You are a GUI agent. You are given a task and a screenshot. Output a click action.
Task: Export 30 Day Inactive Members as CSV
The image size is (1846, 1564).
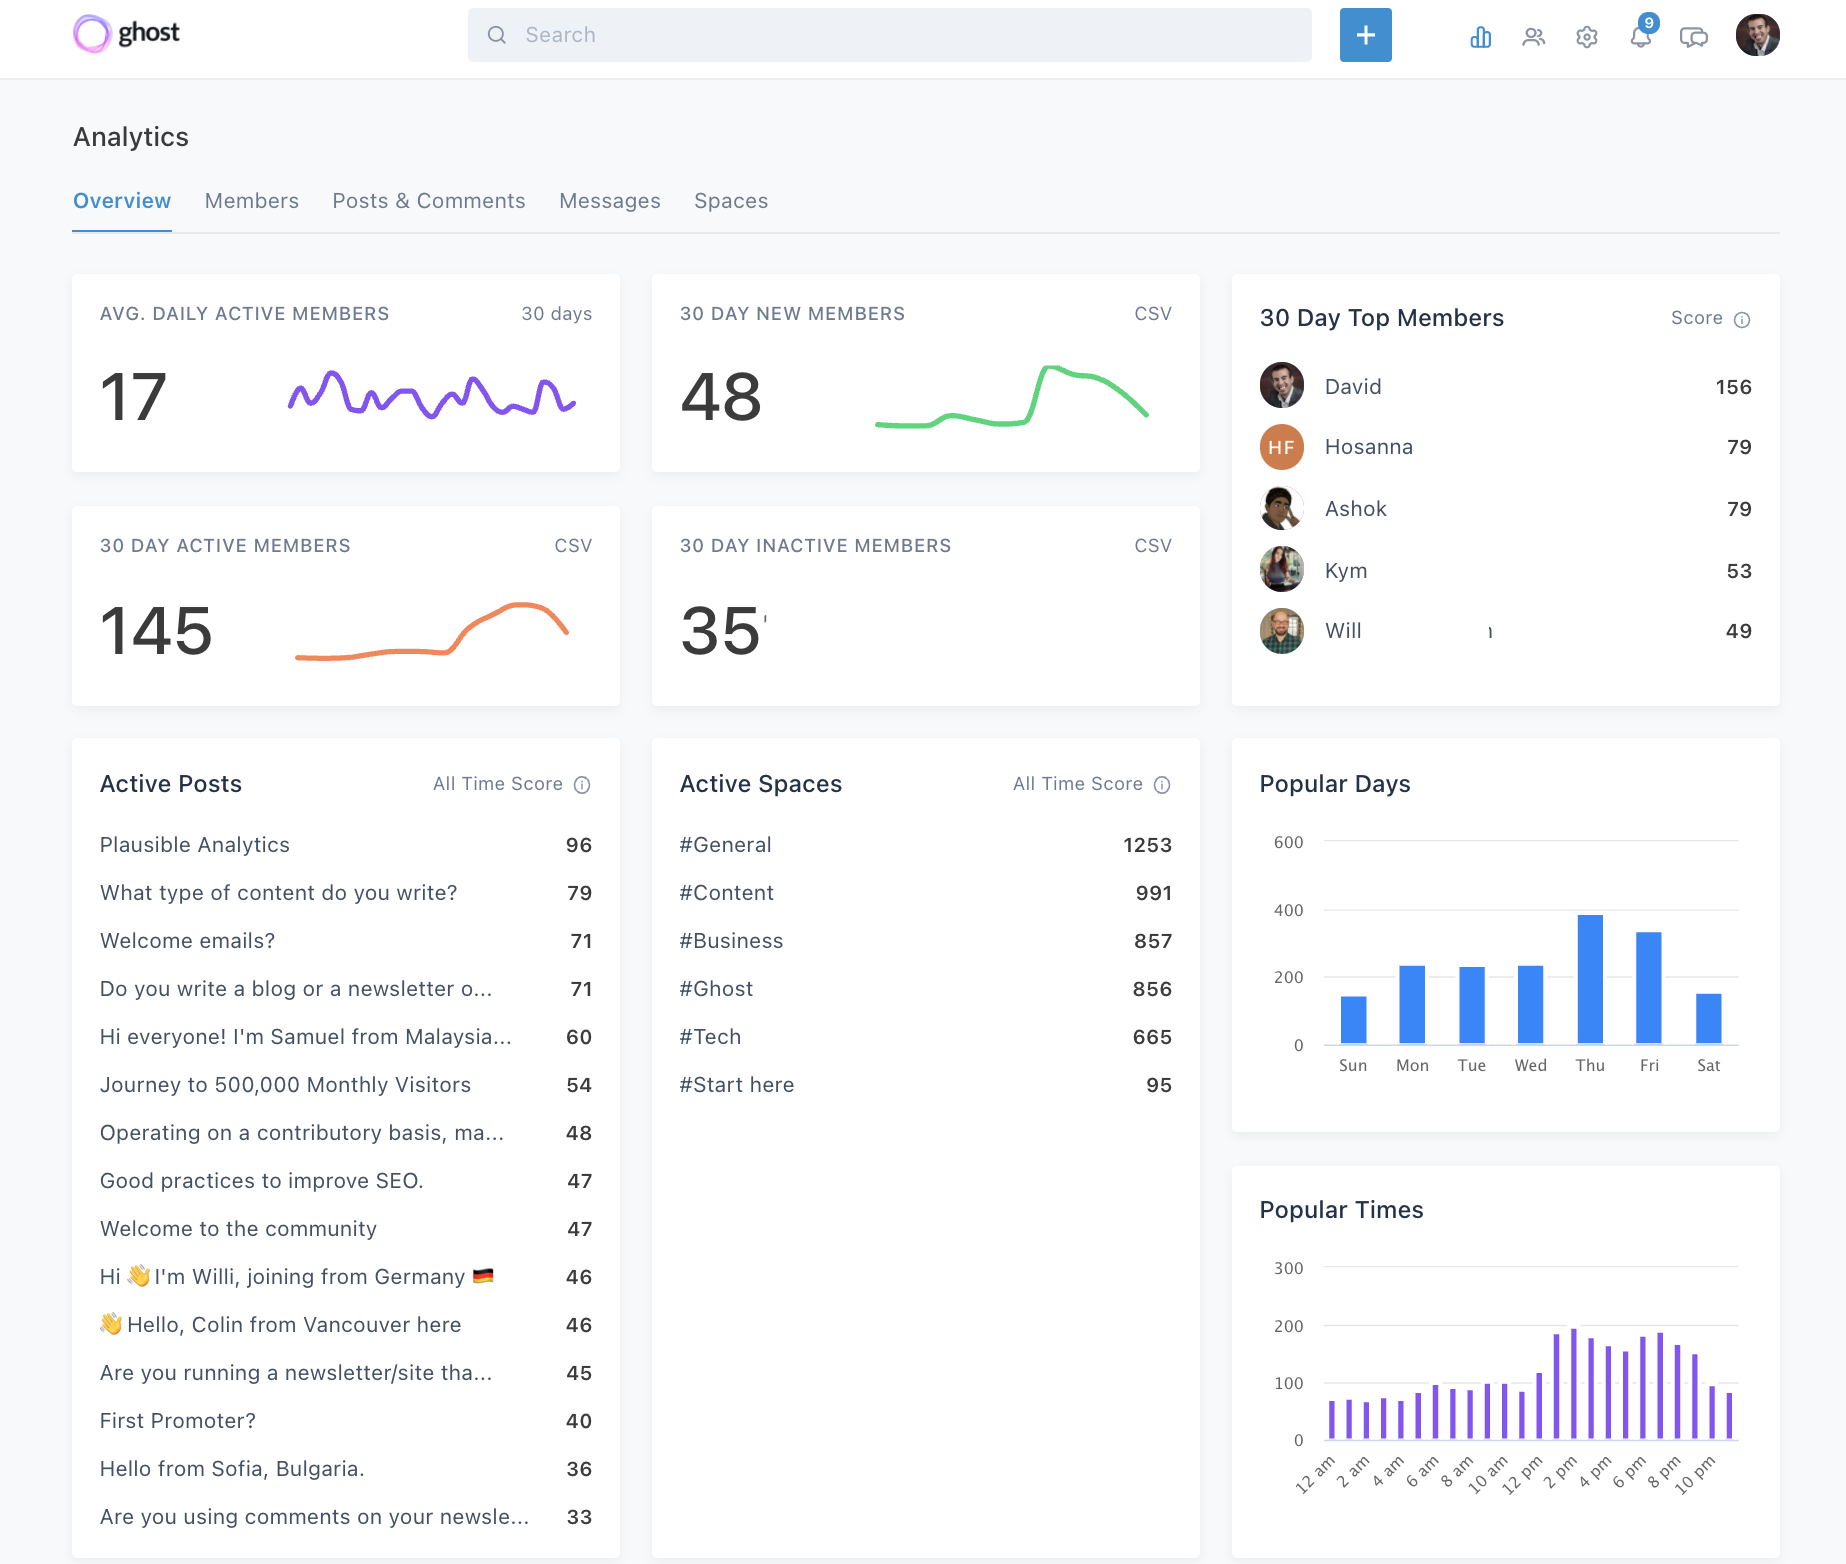[1152, 545]
